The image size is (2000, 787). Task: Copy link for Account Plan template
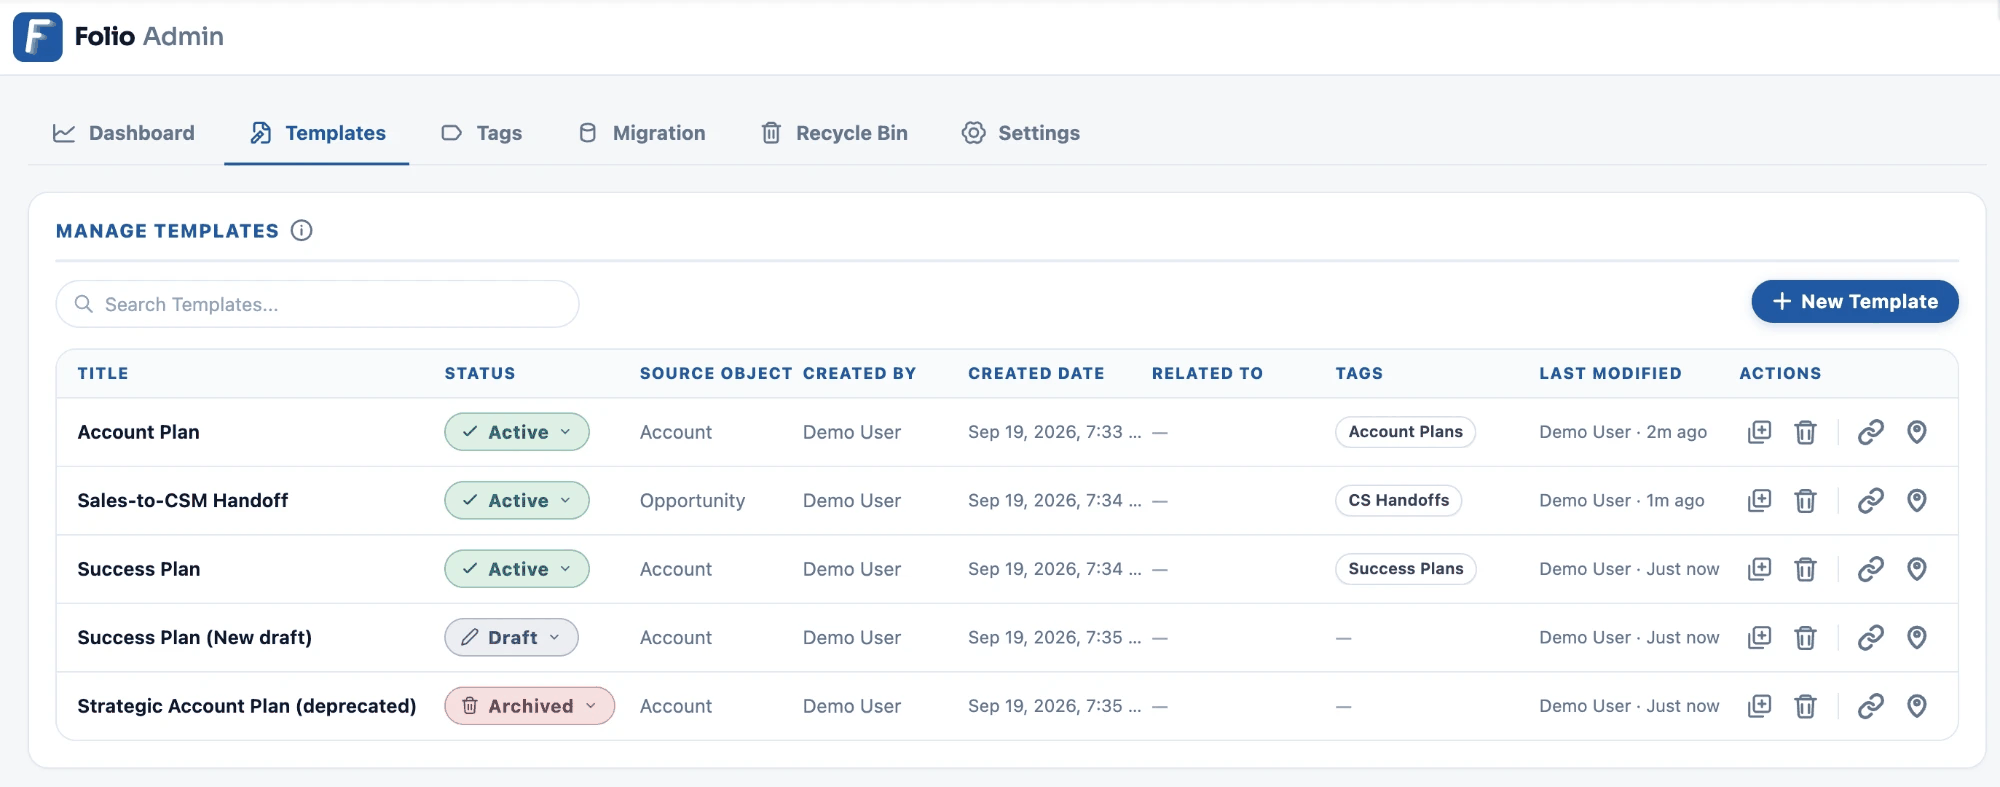tap(1870, 432)
